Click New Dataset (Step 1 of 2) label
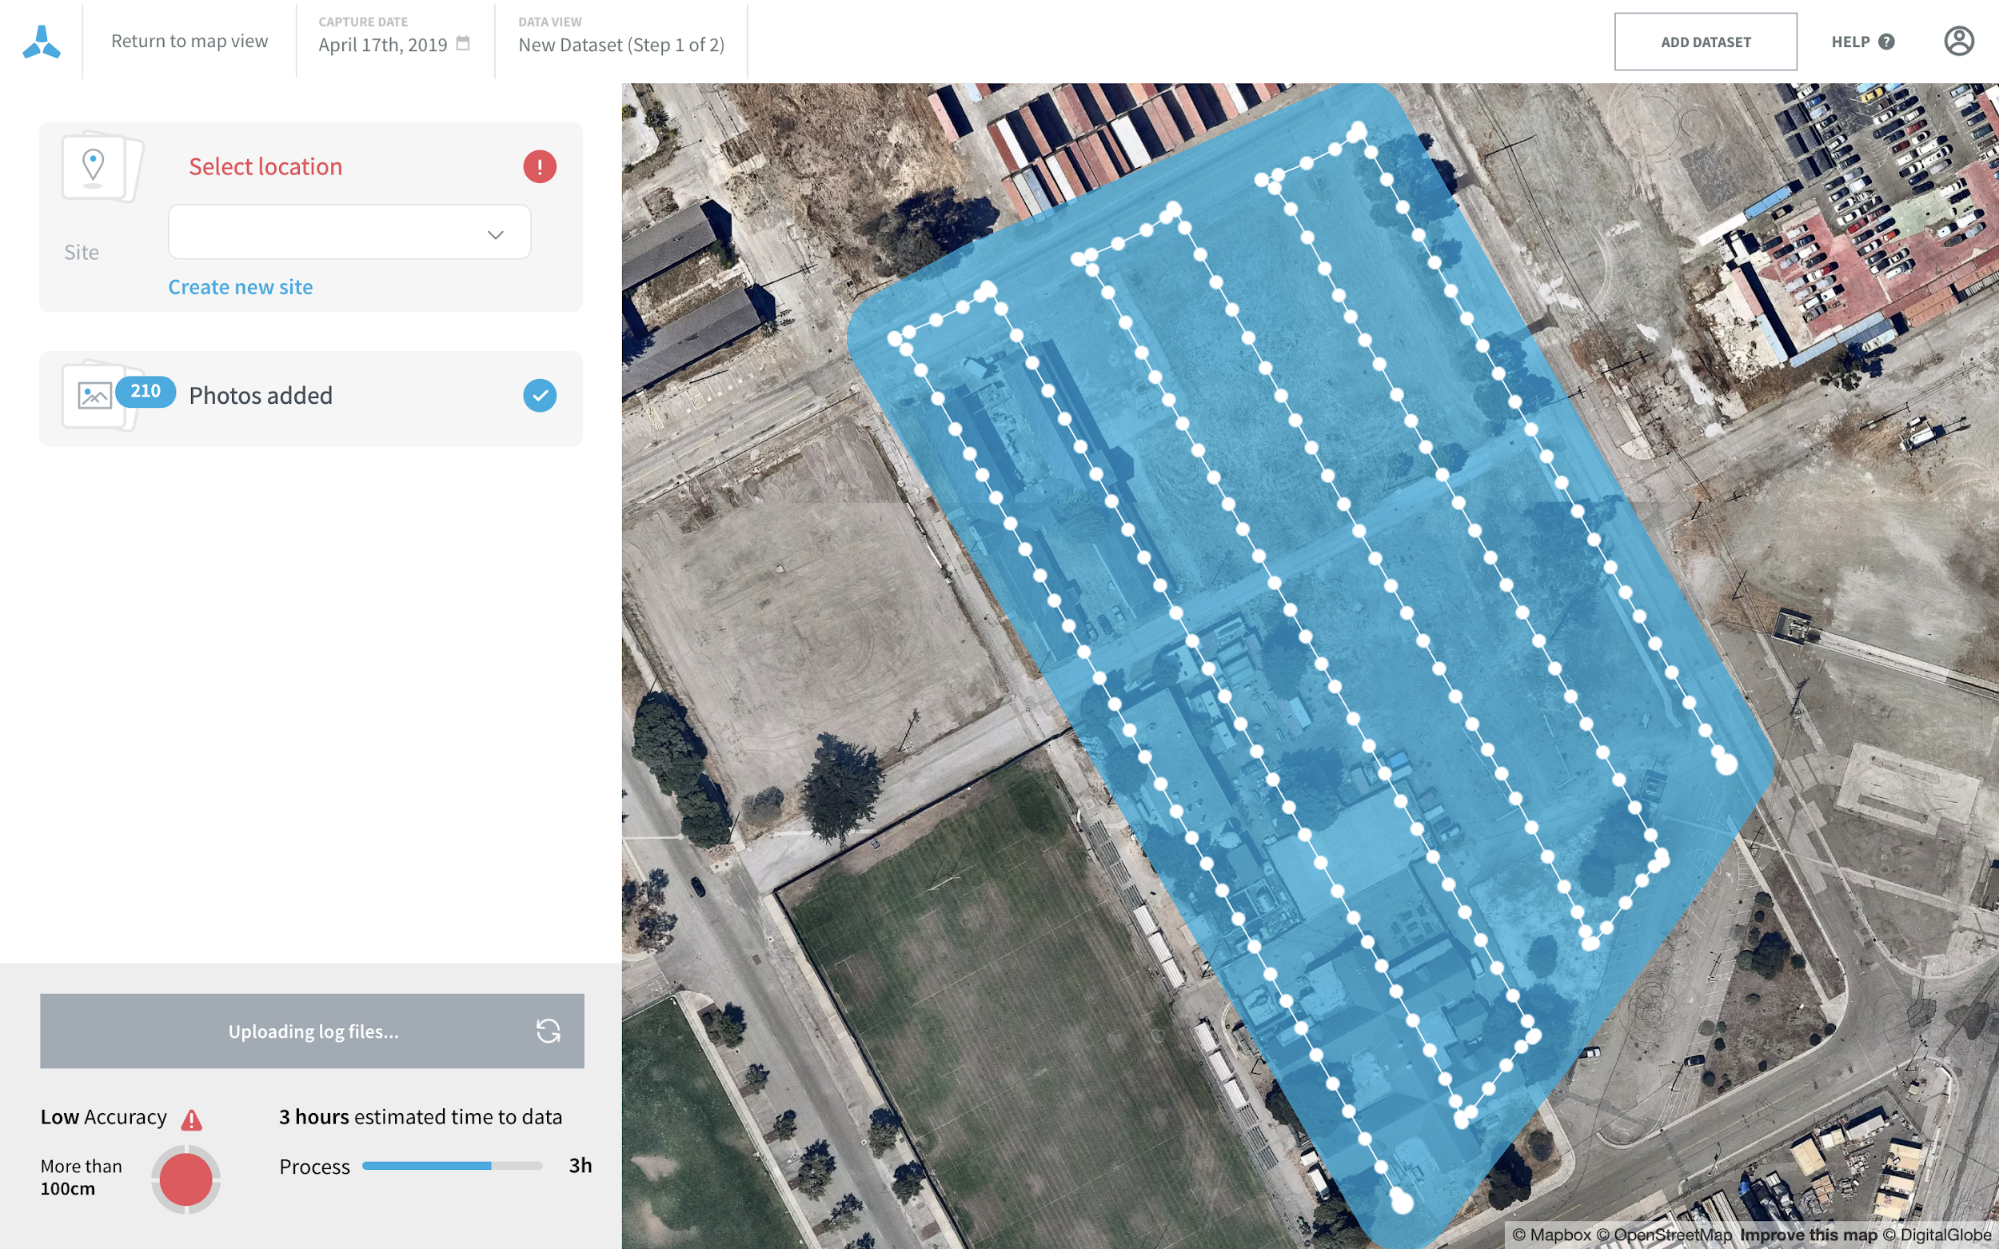The image size is (1999, 1249). 621,45
